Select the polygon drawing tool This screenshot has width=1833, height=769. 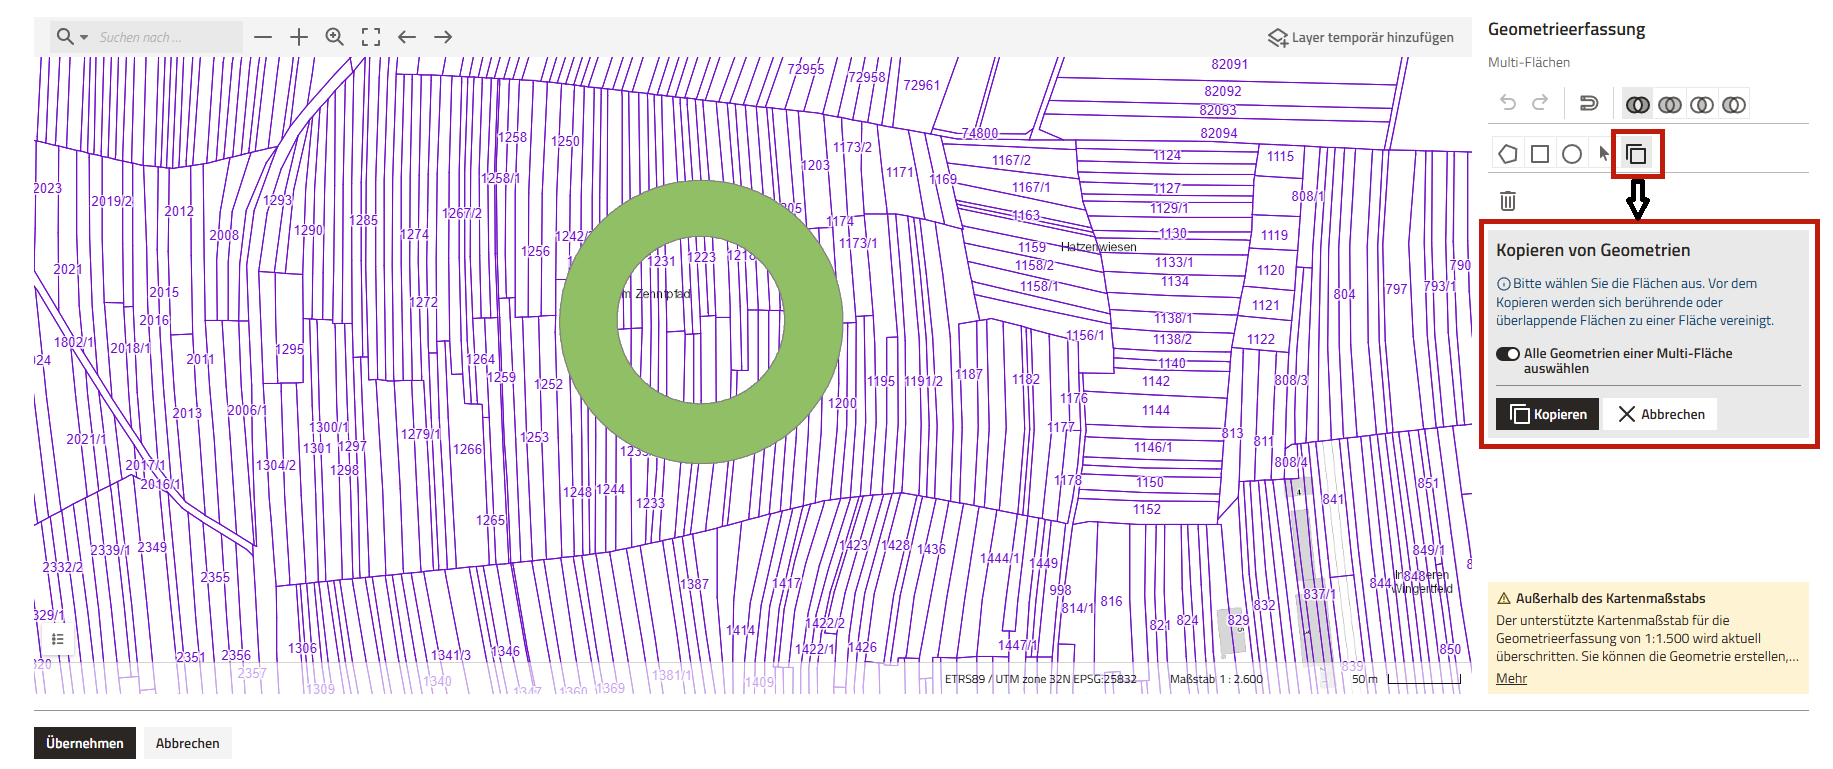pos(1508,154)
